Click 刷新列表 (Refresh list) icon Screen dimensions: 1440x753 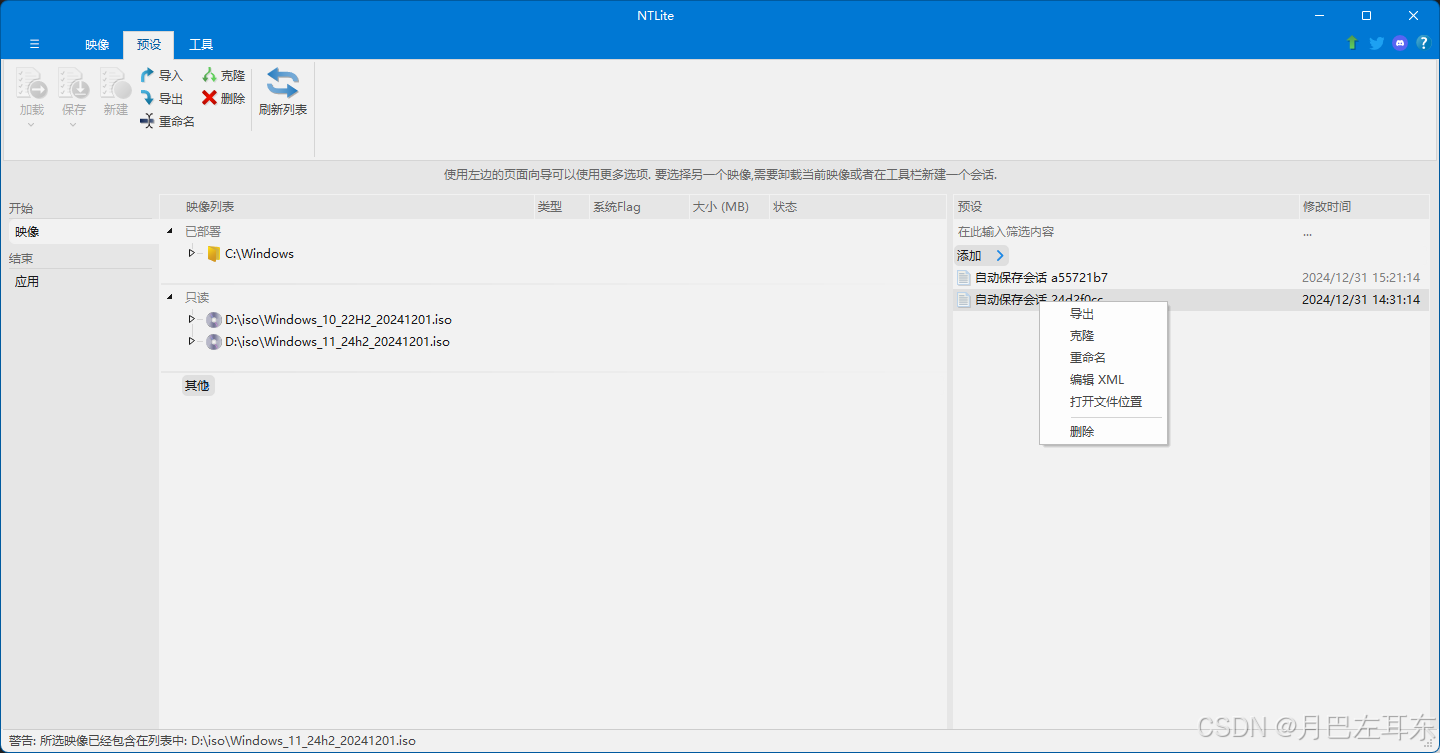coord(283,84)
